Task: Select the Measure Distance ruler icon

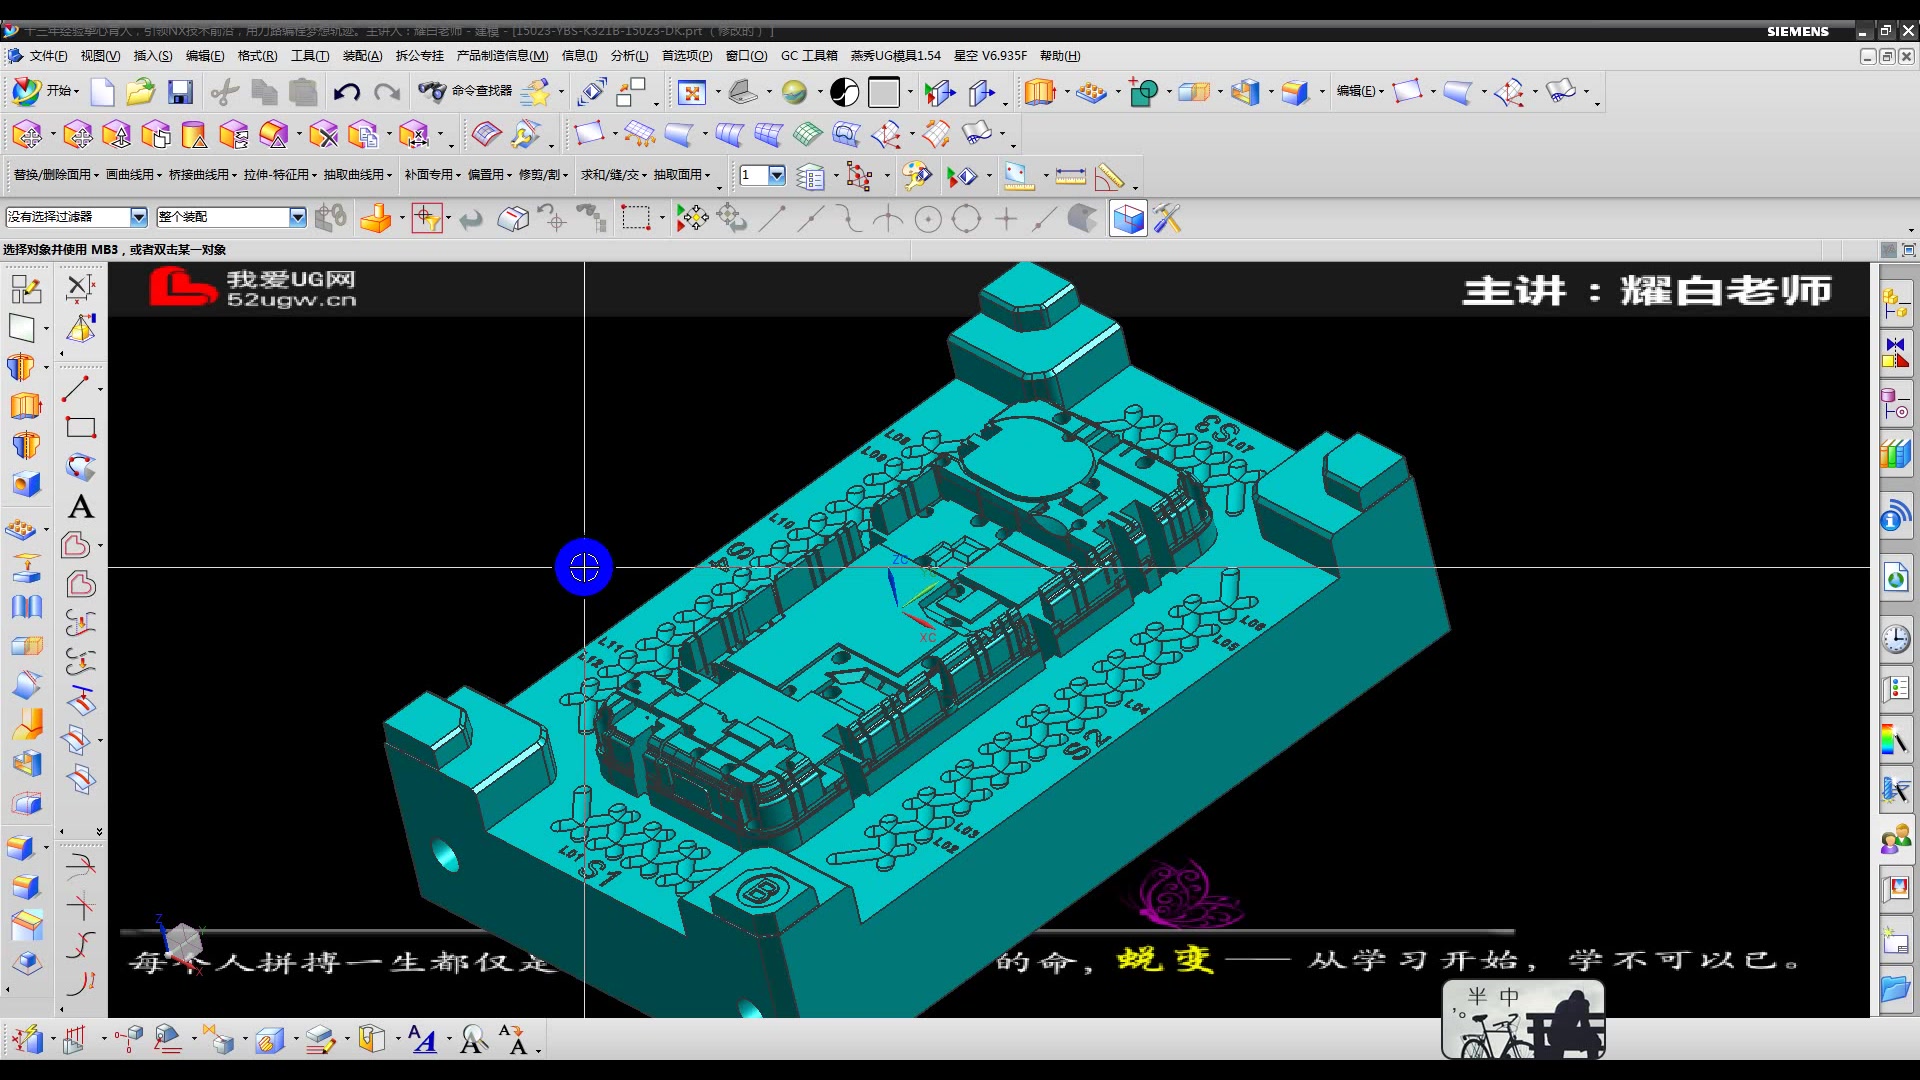Action: click(x=1069, y=177)
